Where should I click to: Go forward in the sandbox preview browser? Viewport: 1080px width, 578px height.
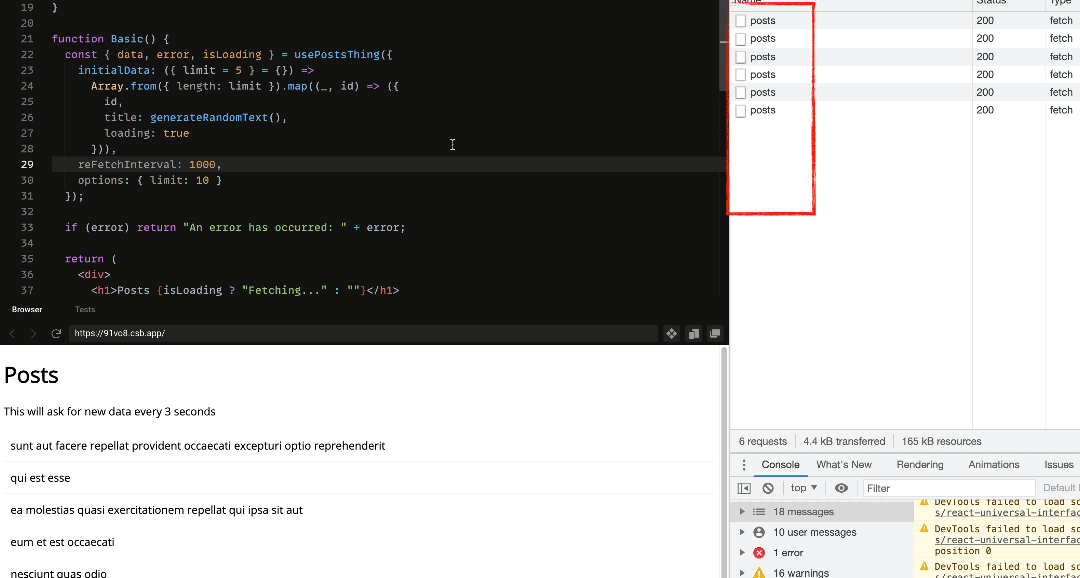coord(33,334)
